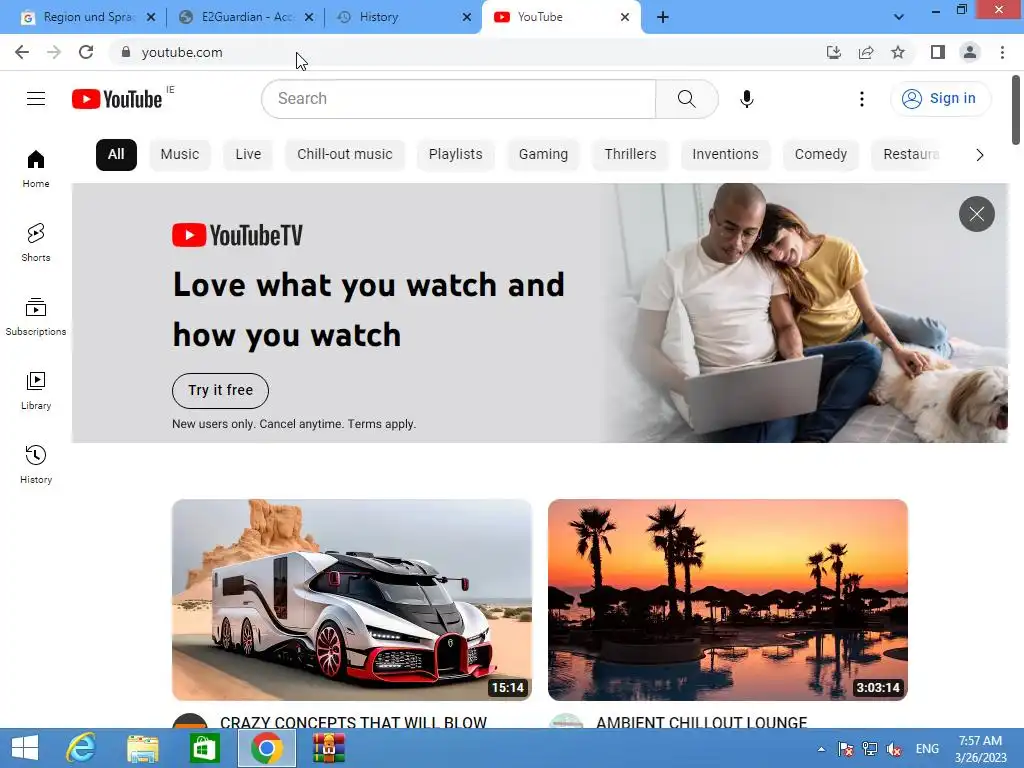Show more category chips with arrow
The image size is (1024, 768).
(979, 155)
